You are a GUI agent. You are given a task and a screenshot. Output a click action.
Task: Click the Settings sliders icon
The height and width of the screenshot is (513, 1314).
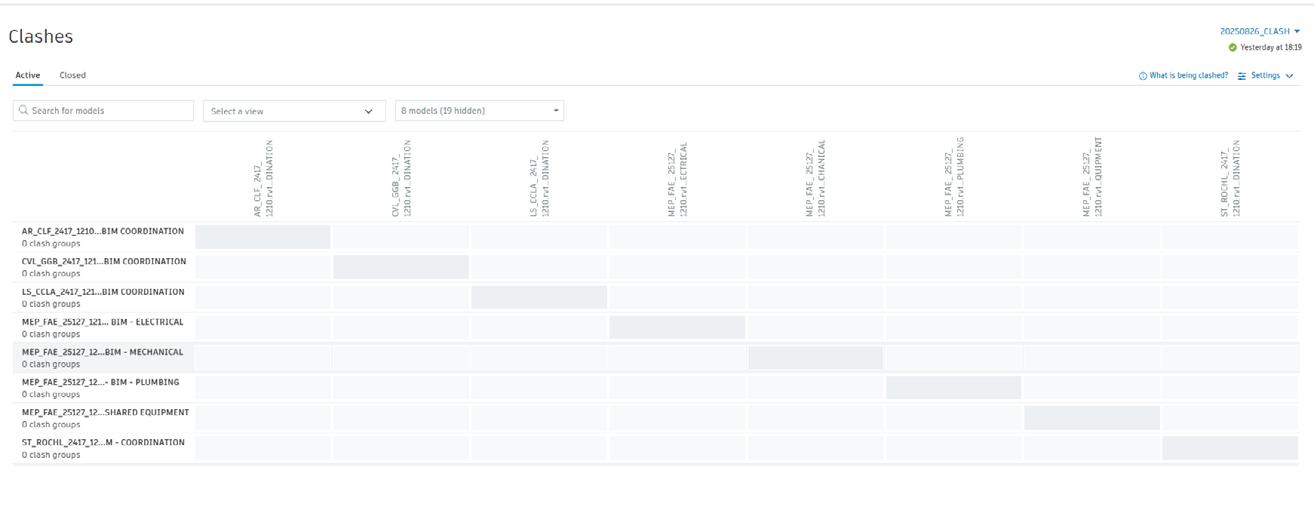pos(1242,76)
